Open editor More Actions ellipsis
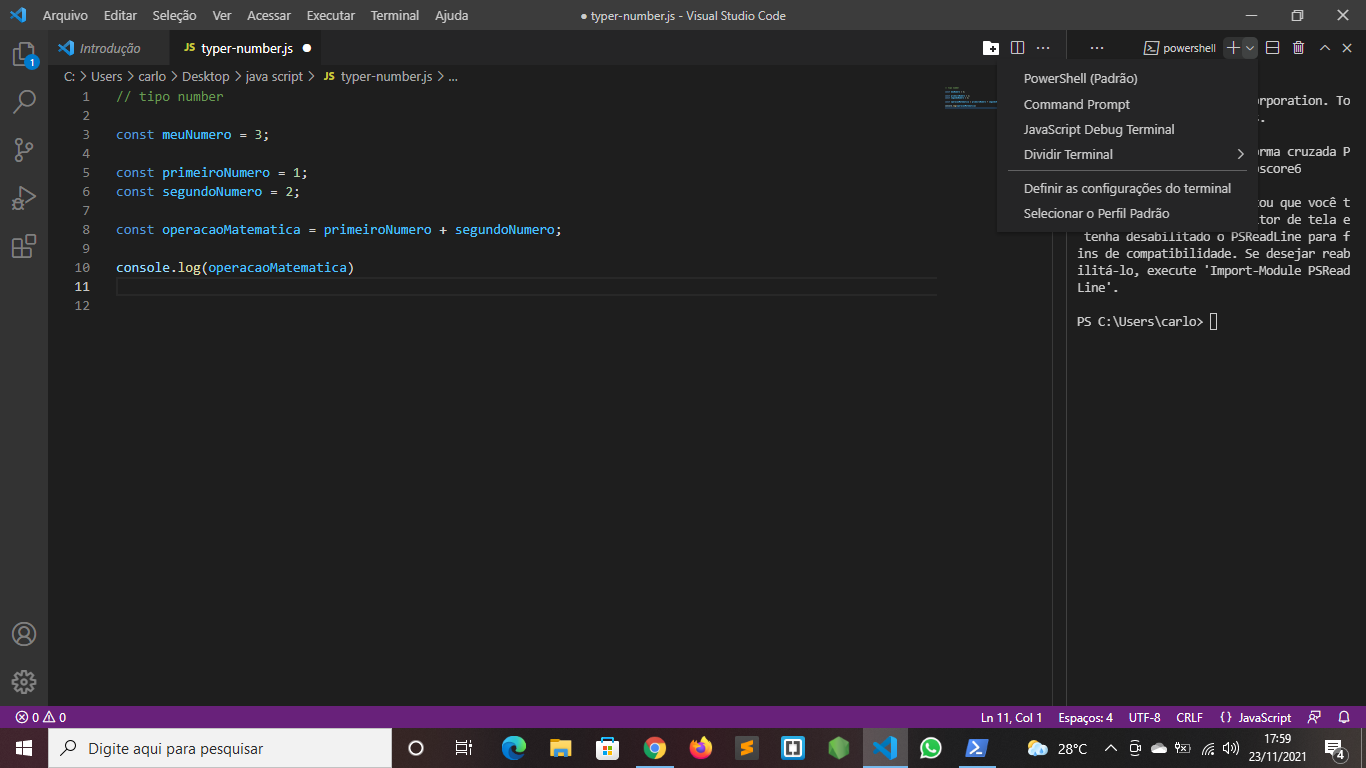Viewport: 1366px width, 768px height. click(1043, 48)
